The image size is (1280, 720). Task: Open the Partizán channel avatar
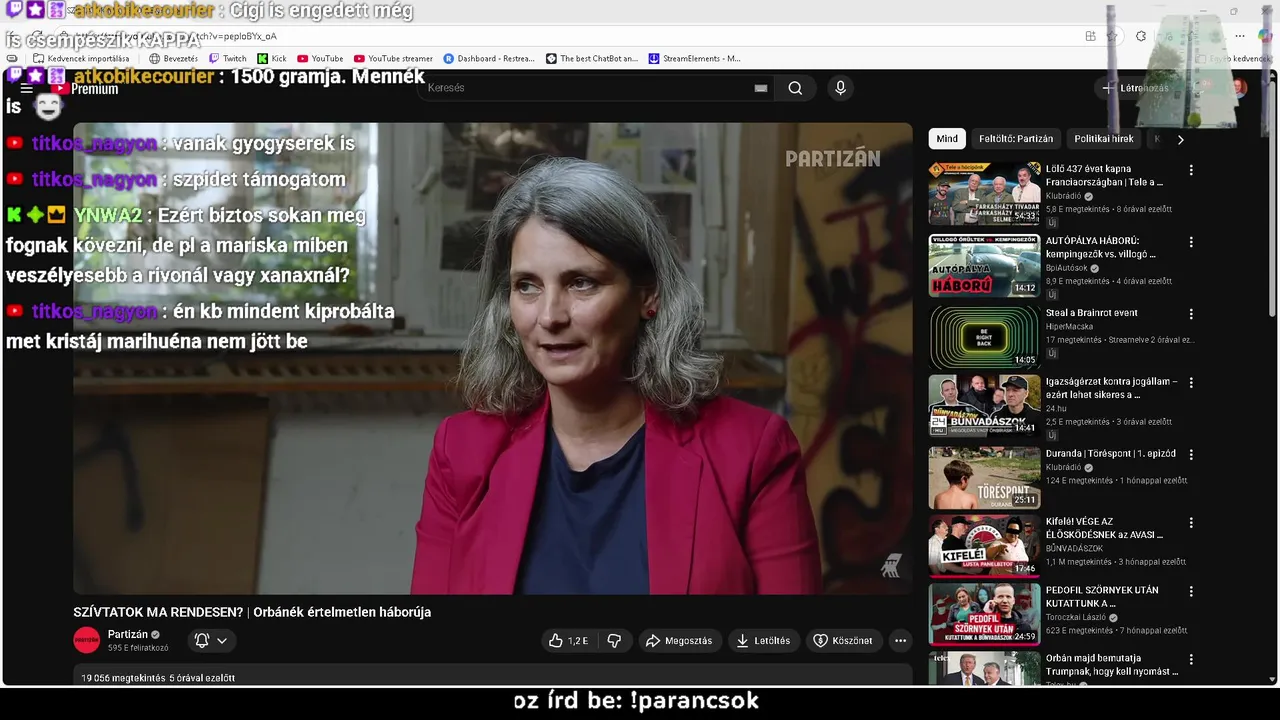(x=87, y=640)
